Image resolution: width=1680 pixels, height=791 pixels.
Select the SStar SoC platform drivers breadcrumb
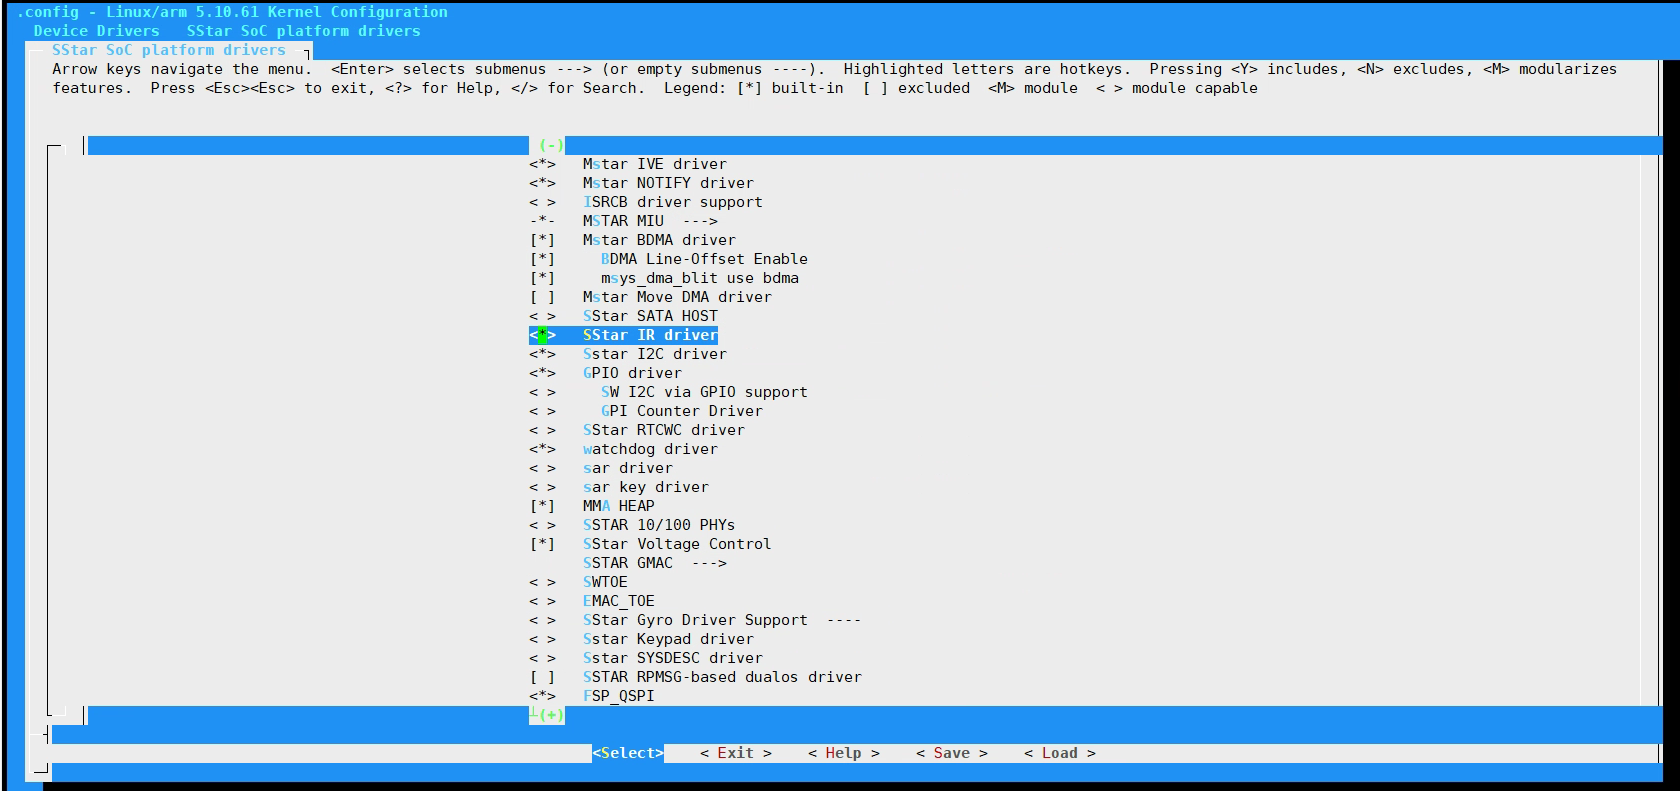coord(304,31)
